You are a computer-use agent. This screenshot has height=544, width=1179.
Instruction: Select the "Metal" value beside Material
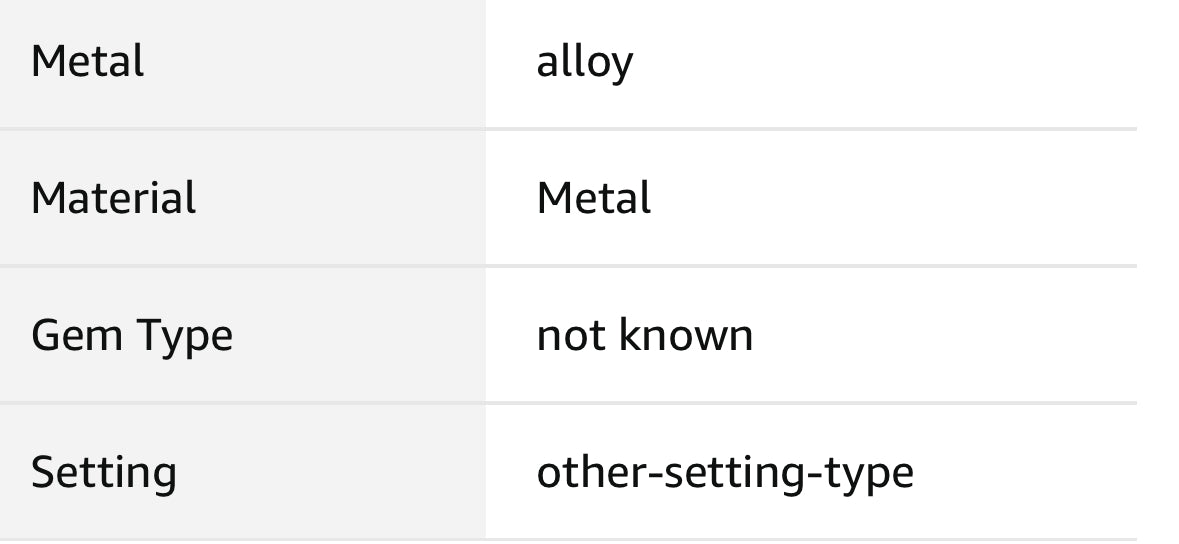594,198
